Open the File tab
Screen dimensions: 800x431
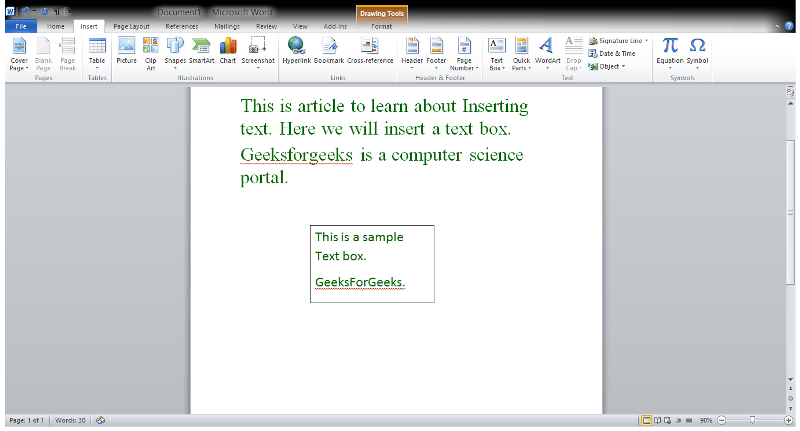(21, 27)
